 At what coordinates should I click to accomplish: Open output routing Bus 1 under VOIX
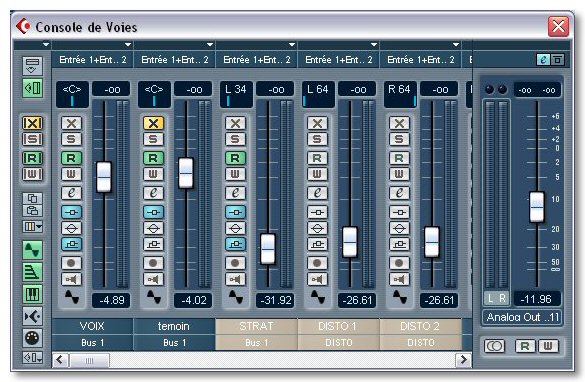coord(93,342)
